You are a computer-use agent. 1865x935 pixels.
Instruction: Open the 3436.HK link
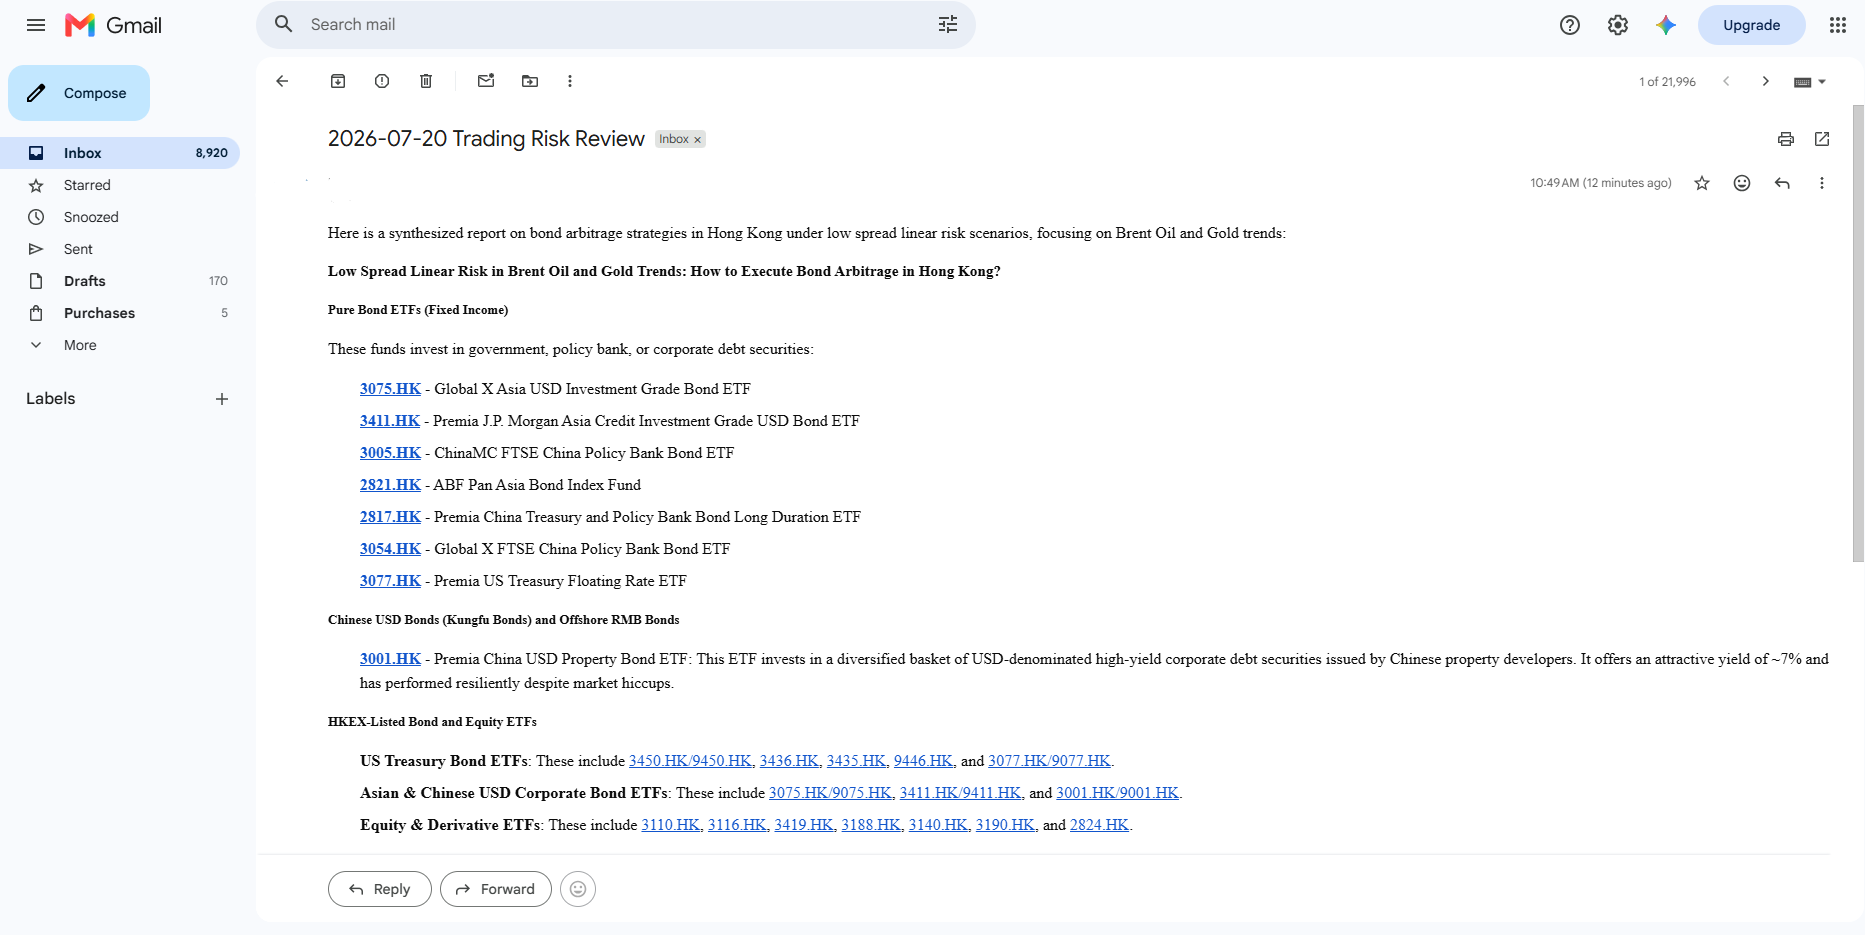point(789,761)
